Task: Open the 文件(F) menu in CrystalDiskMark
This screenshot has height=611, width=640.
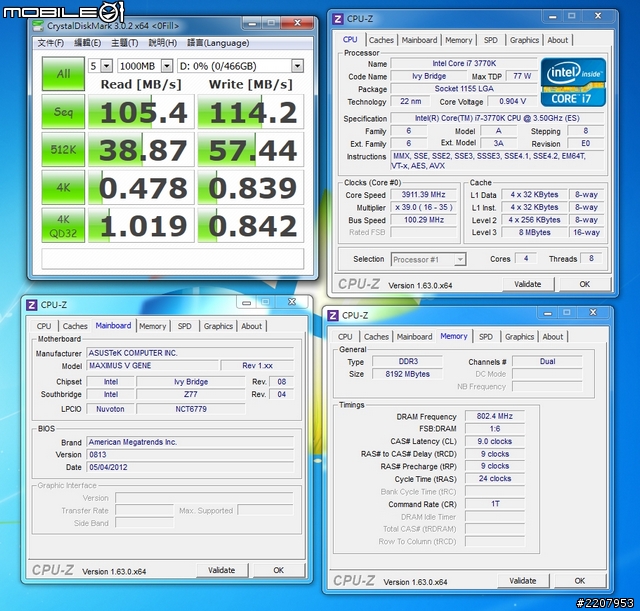Action: 51,43
